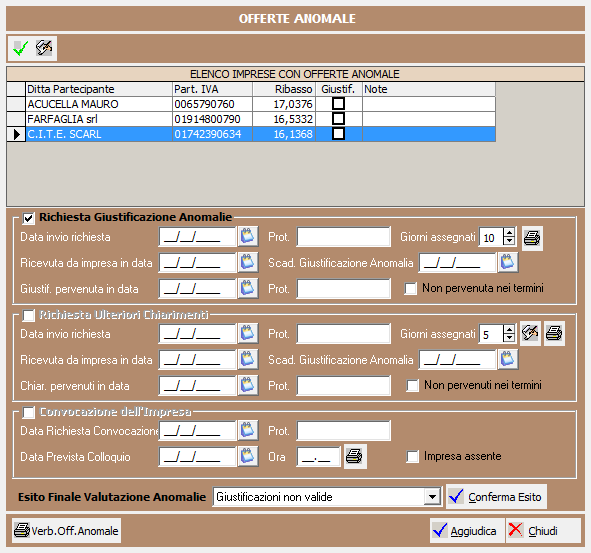591x553 pixels.
Task: Check Impresa assente option
Action: (x=412, y=456)
